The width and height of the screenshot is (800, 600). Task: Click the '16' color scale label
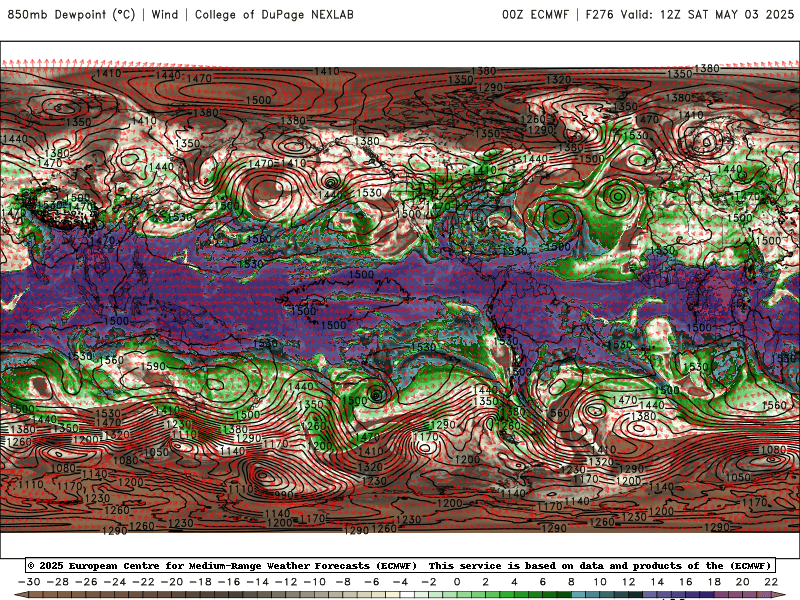tap(686, 582)
